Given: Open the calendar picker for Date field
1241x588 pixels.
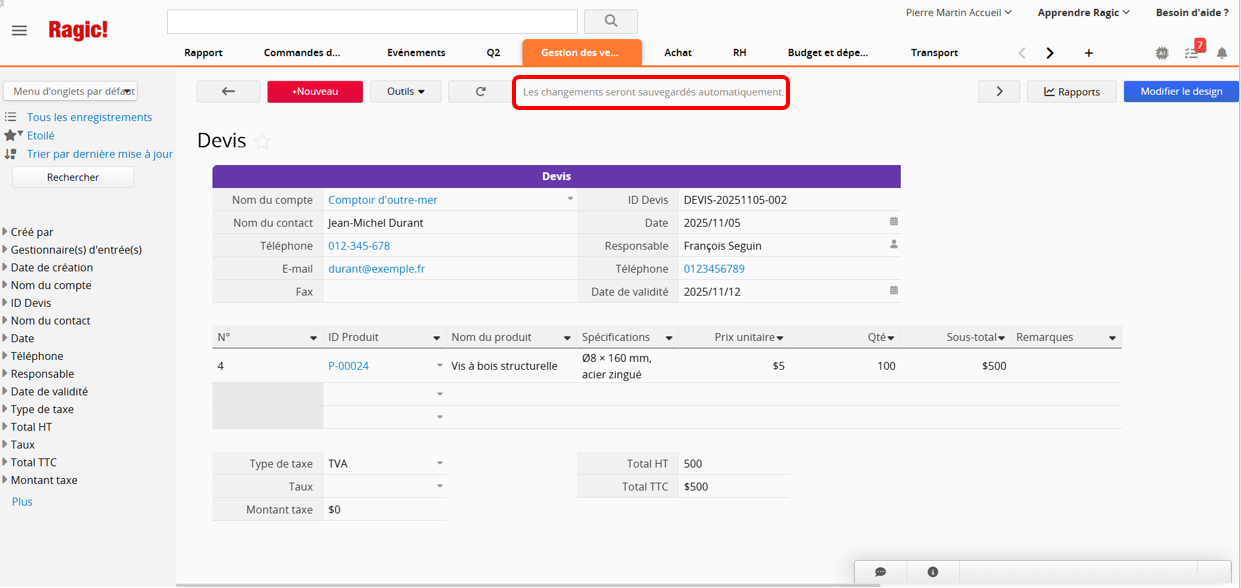Looking at the screenshot, I should coord(894,222).
